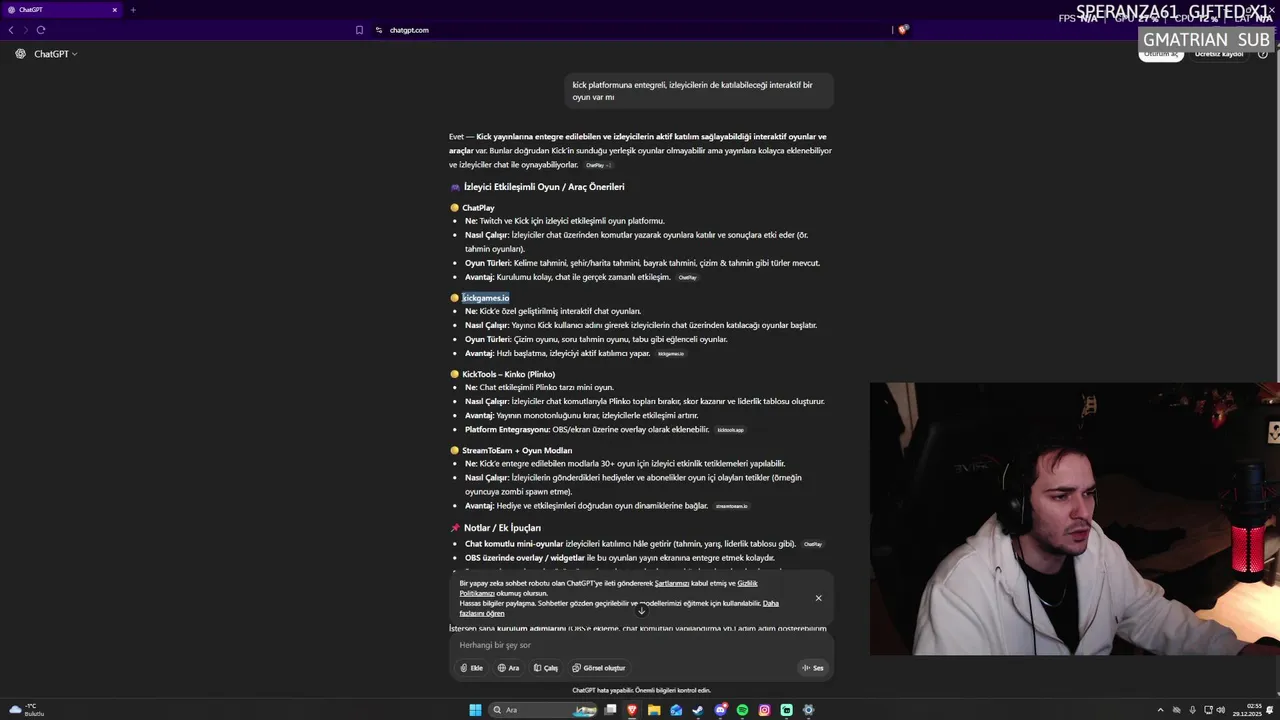Dismiss the terms notice with X
This screenshot has height=720, width=1280.
(x=818, y=598)
